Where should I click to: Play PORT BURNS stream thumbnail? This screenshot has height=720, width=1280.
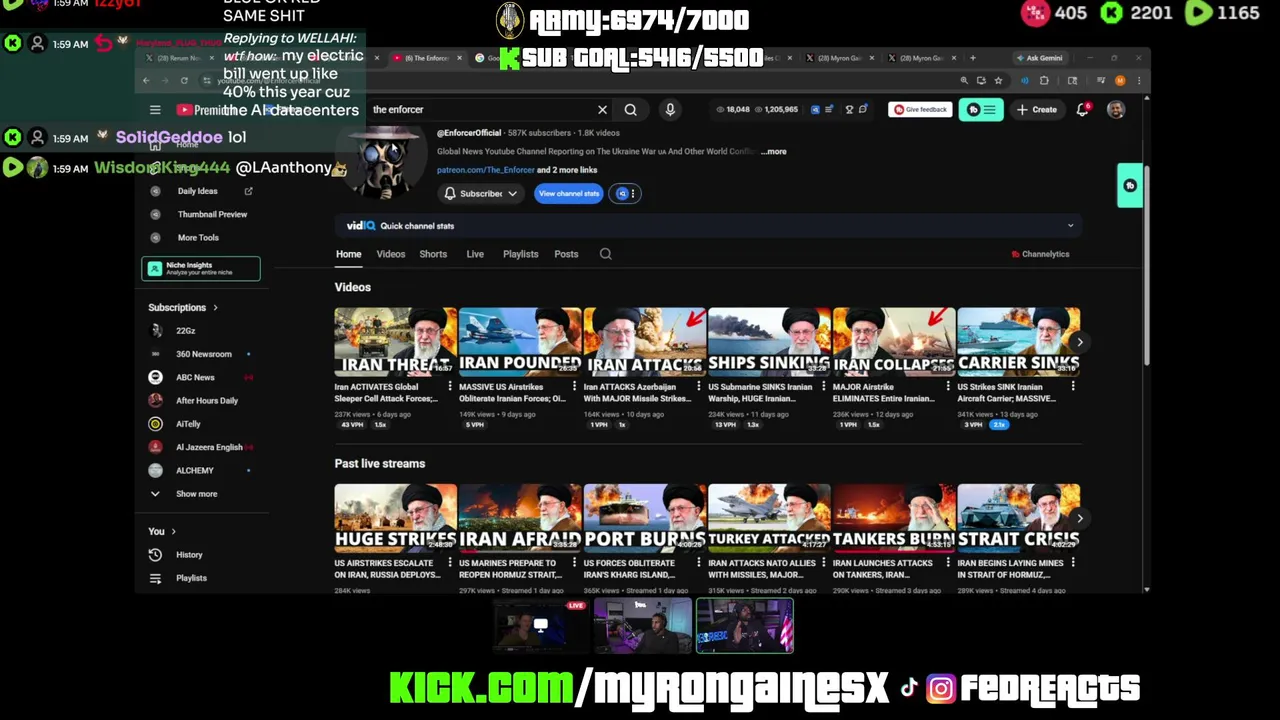645,517
